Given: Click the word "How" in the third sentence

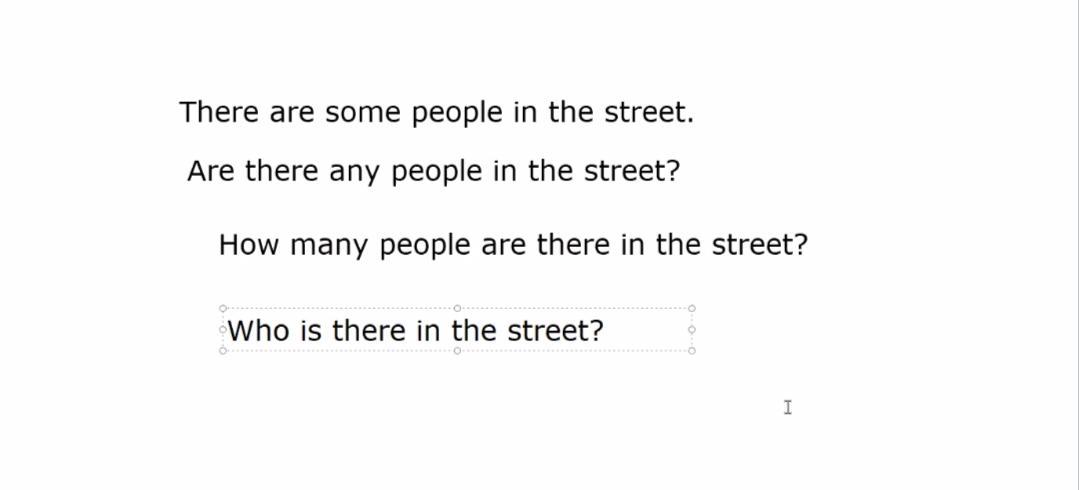Looking at the screenshot, I should (249, 245).
